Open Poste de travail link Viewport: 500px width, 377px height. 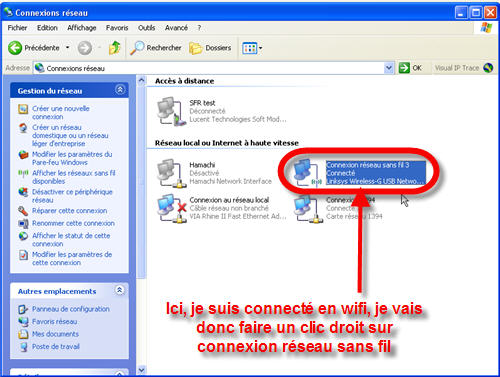56,346
